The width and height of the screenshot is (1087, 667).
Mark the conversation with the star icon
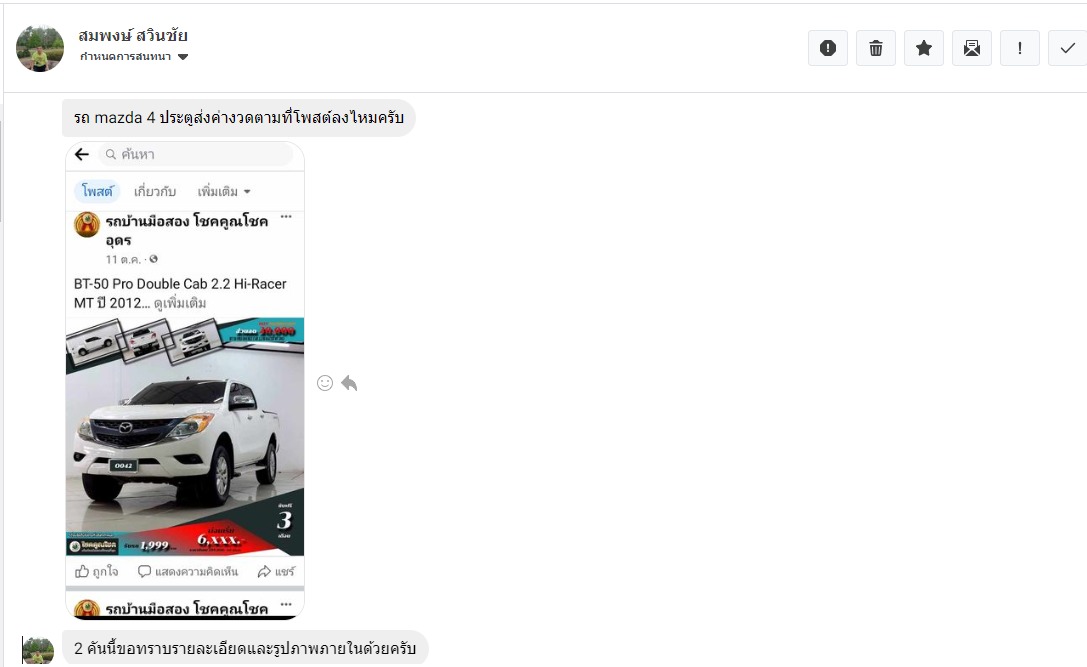pos(923,48)
